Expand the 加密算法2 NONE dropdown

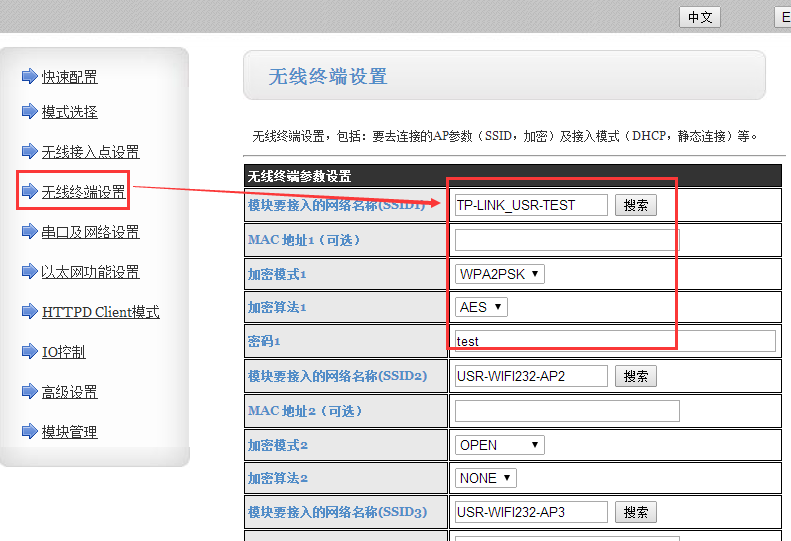485,478
